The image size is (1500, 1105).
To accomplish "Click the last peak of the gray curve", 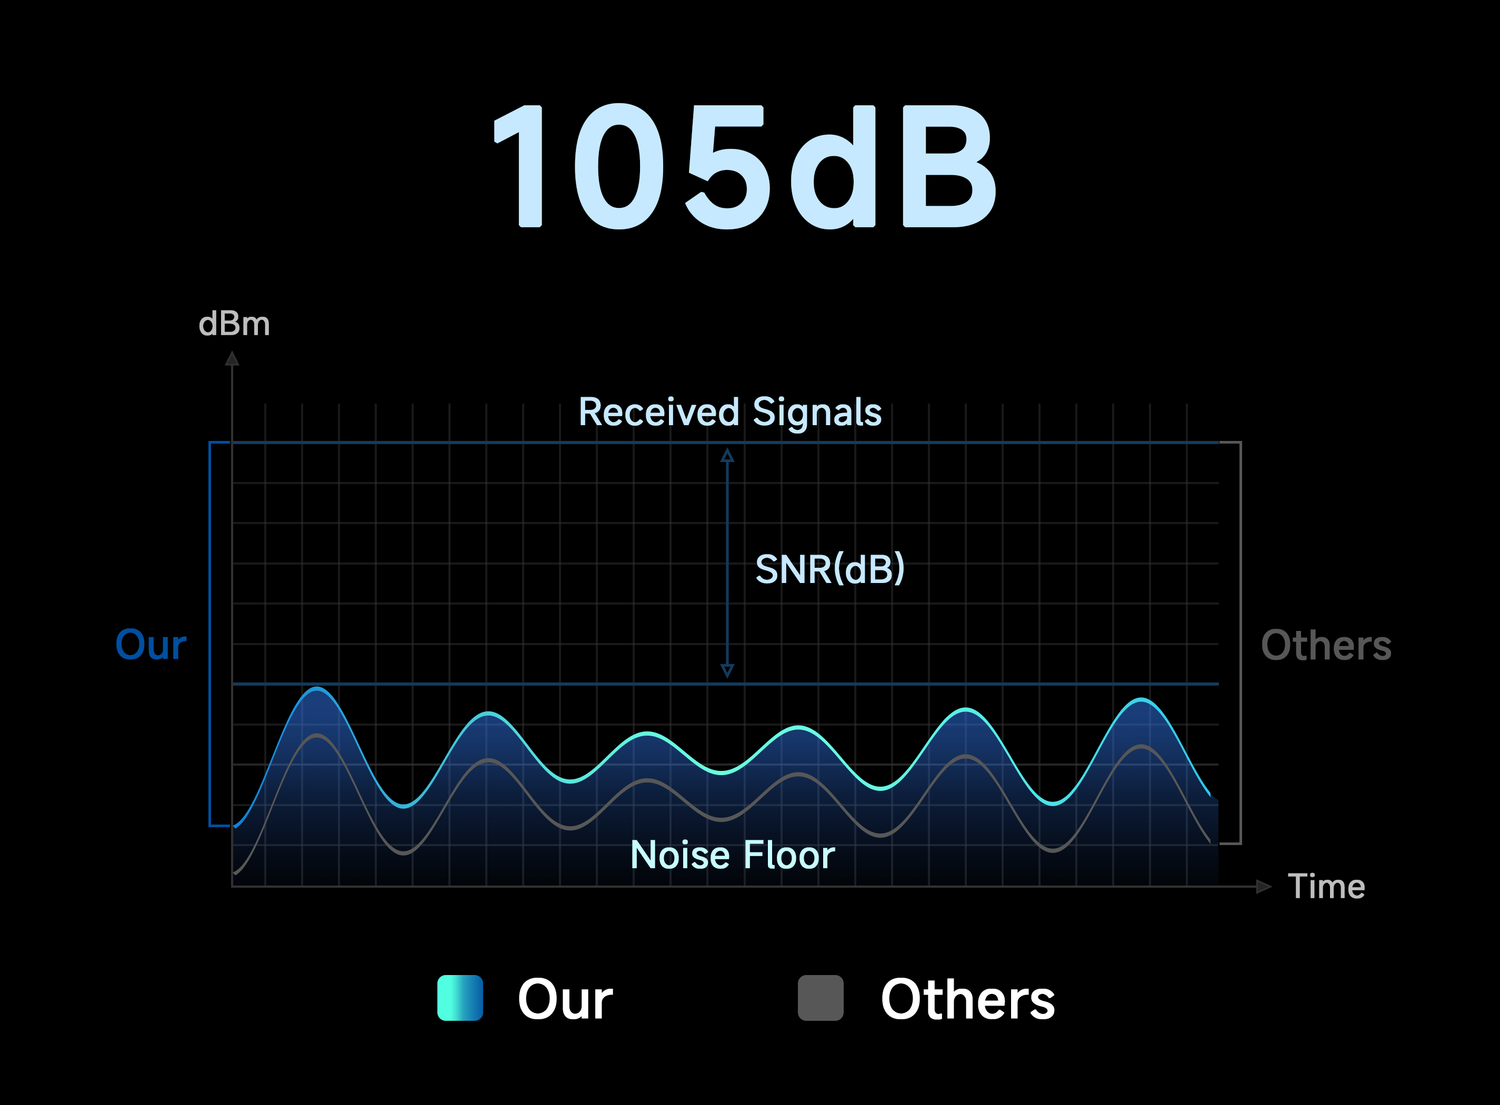I will coord(1143,746).
